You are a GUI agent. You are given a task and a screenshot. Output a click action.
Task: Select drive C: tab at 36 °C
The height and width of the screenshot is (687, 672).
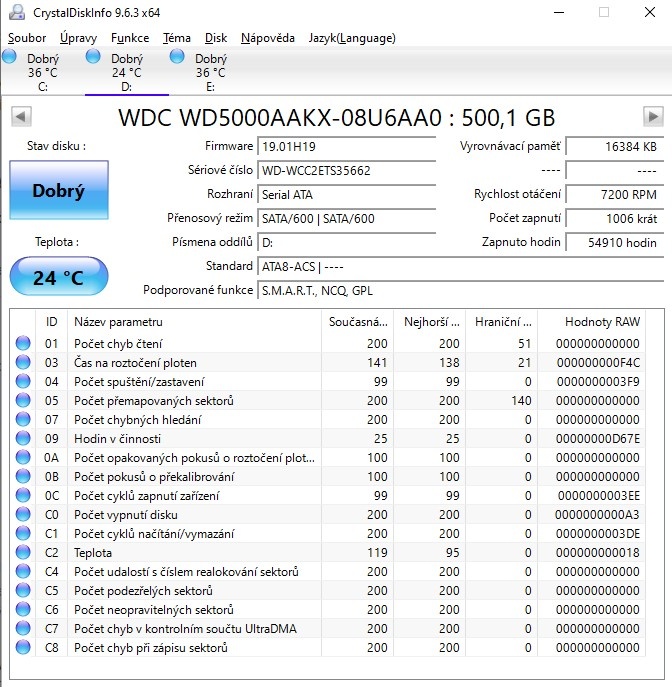[x=42, y=72]
